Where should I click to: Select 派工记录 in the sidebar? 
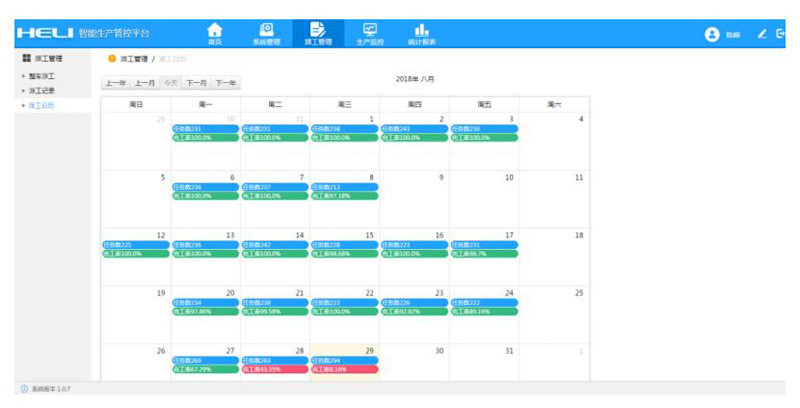point(42,90)
